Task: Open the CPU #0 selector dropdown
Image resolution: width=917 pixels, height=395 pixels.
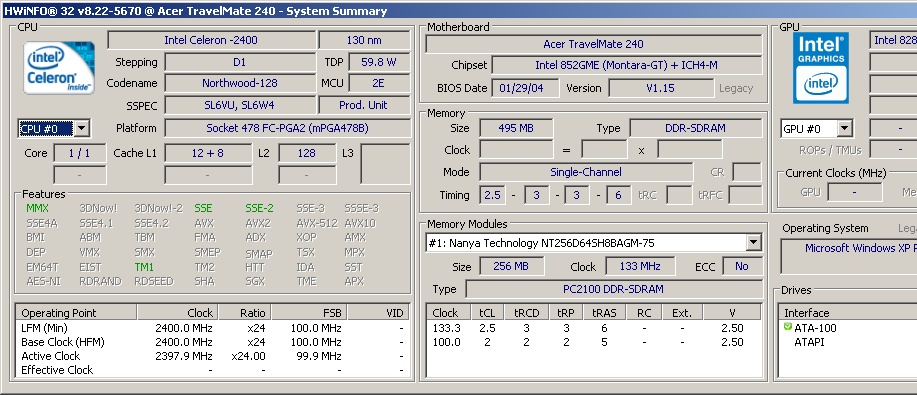Action: 82,128
